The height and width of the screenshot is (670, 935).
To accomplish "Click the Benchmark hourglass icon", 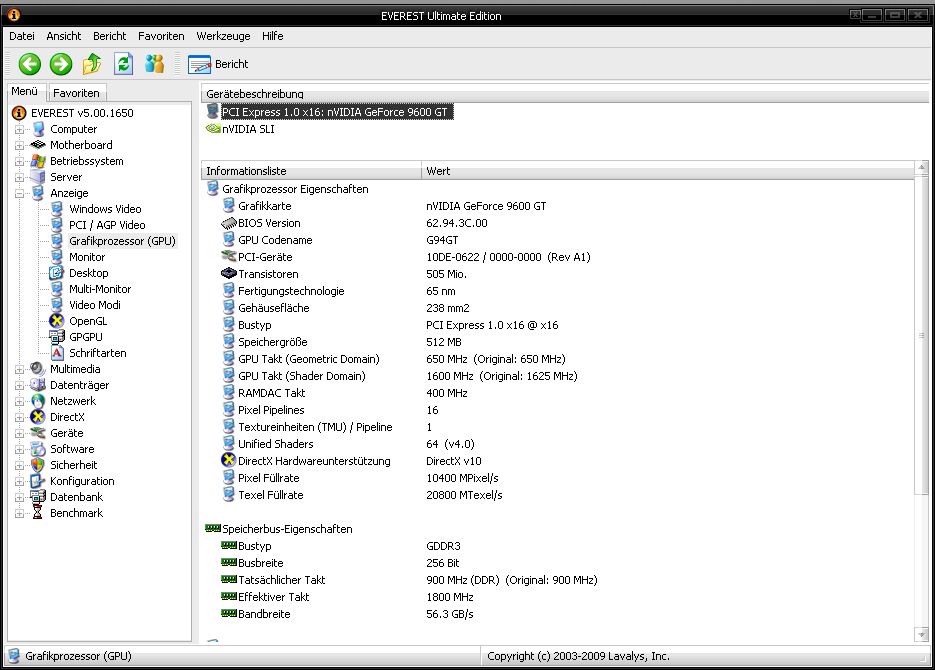I will (x=38, y=513).
